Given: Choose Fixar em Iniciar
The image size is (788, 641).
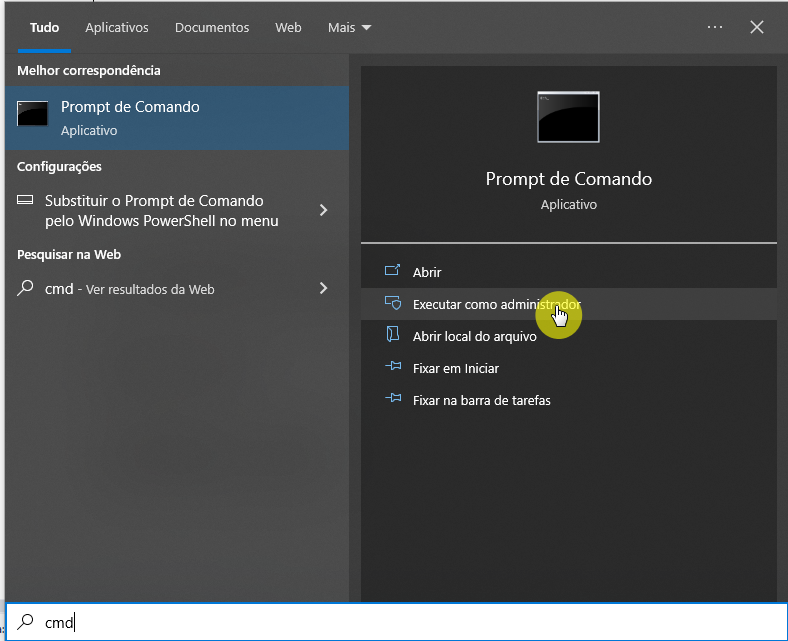Looking at the screenshot, I should tap(569, 369).
